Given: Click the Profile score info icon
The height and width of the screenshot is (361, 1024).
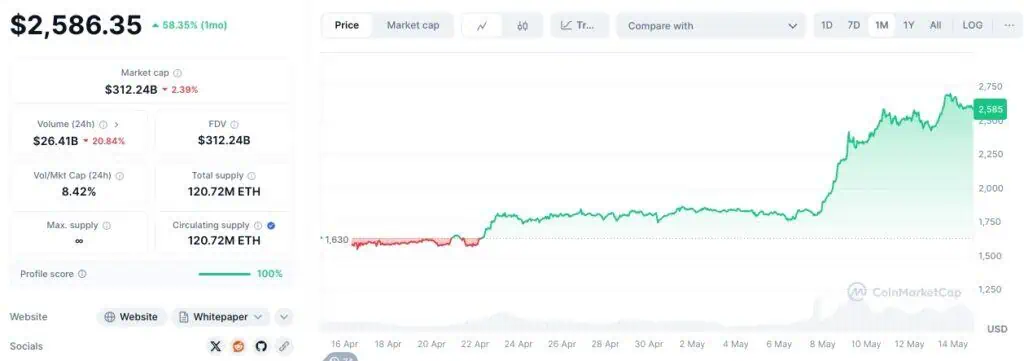Looking at the screenshot, I should pyautogui.click(x=82, y=274).
